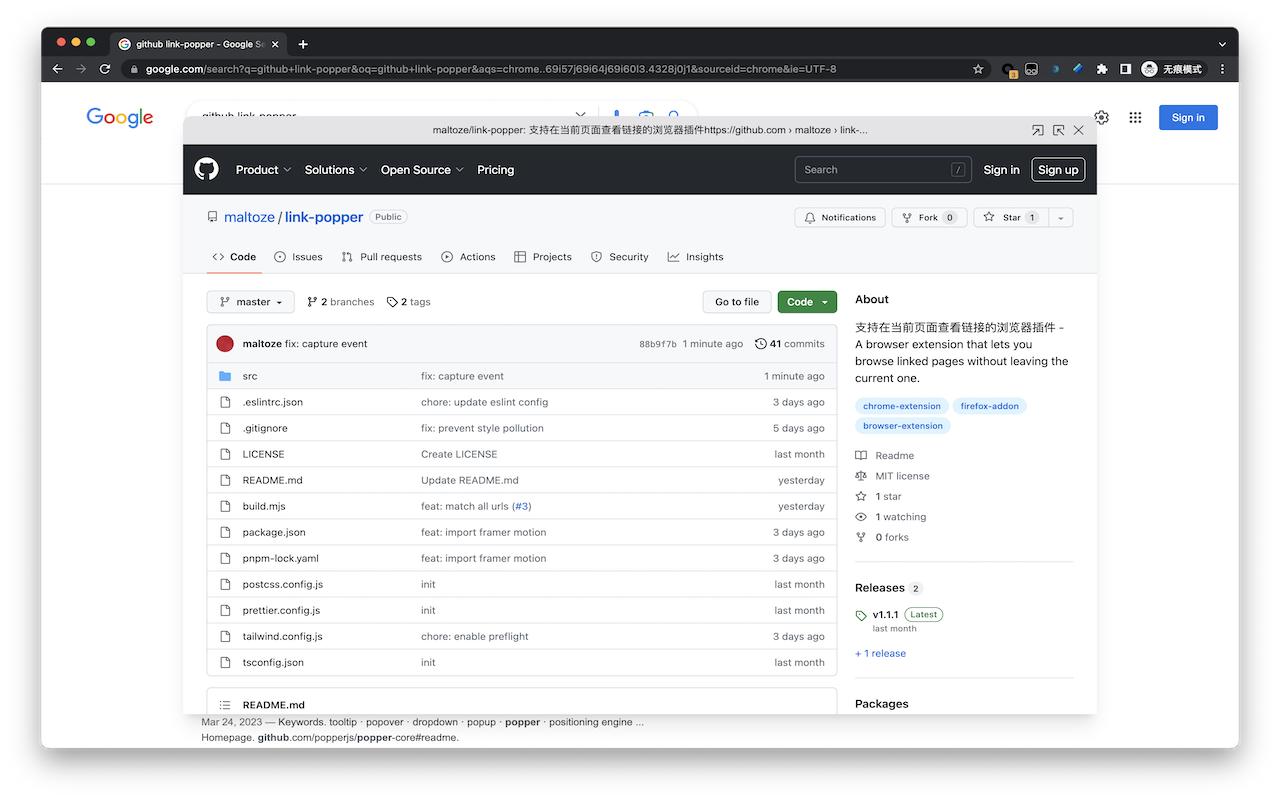The image size is (1280, 800).
Task: Open the Readme link in About
Action: [884, 456]
